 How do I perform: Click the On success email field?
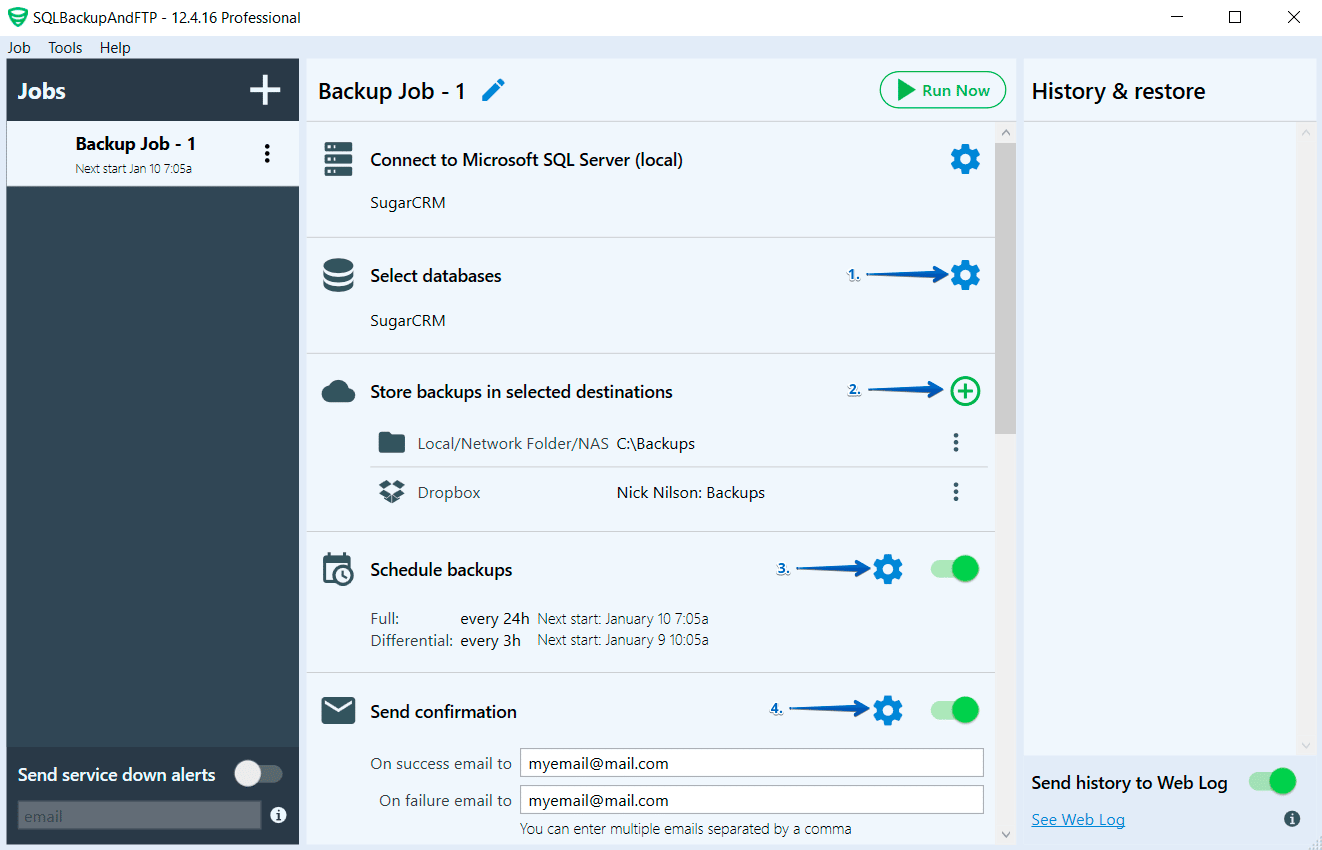751,763
